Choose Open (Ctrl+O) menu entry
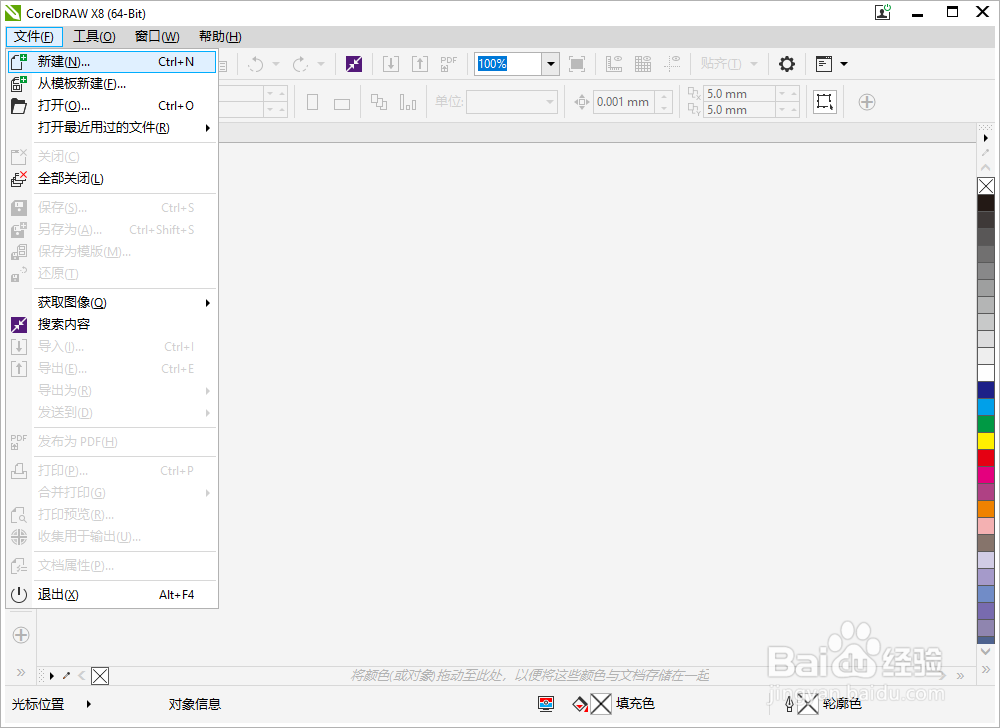Screen dimensions: 1000x728 [x=112, y=106]
